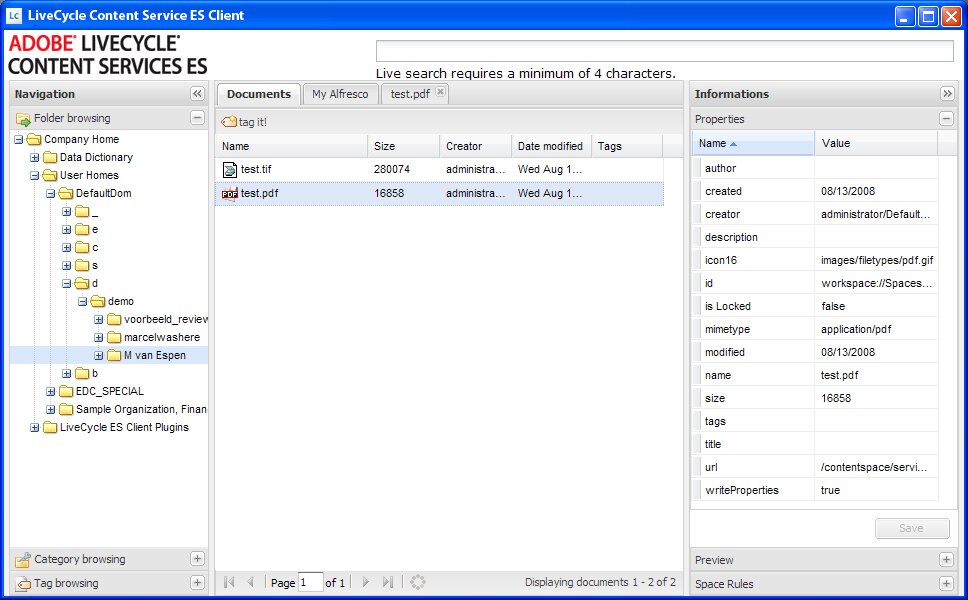The height and width of the screenshot is (600, 968).
Task: Sort properties by Name column header
Action: 753,143
